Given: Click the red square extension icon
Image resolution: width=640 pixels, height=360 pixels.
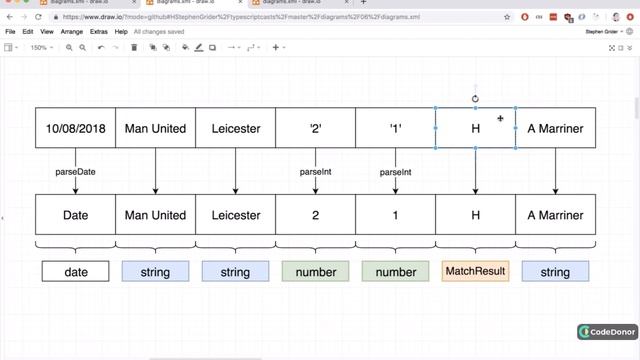Looking at the screenshot, I should [553, 17].
